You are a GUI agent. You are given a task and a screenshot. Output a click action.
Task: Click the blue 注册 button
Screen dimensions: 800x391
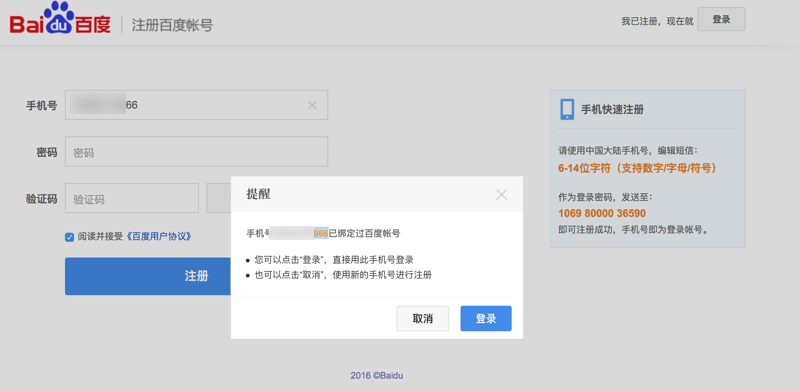coord(148,276)
